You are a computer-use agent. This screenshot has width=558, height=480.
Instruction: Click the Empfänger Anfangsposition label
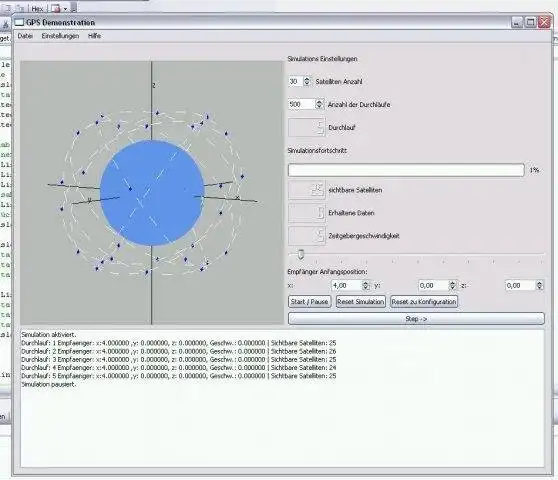327,271
